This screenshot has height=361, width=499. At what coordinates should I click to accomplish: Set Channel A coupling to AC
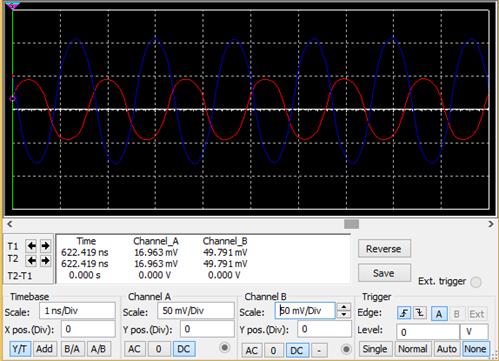[134, 349]
